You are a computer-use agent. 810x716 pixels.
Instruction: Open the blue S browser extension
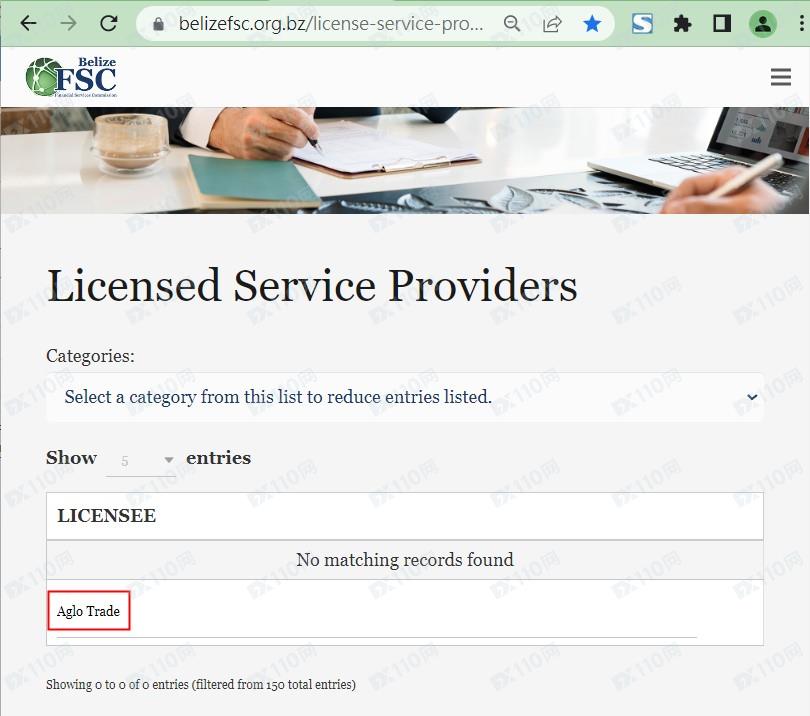(642, 24)
